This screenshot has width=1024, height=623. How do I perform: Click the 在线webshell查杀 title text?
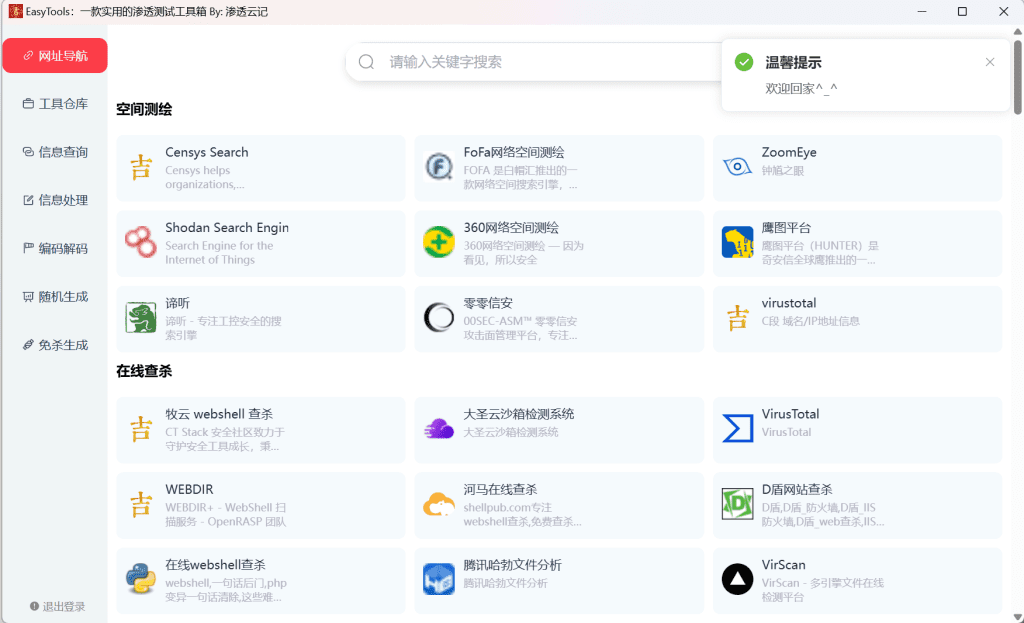(216, 565)
